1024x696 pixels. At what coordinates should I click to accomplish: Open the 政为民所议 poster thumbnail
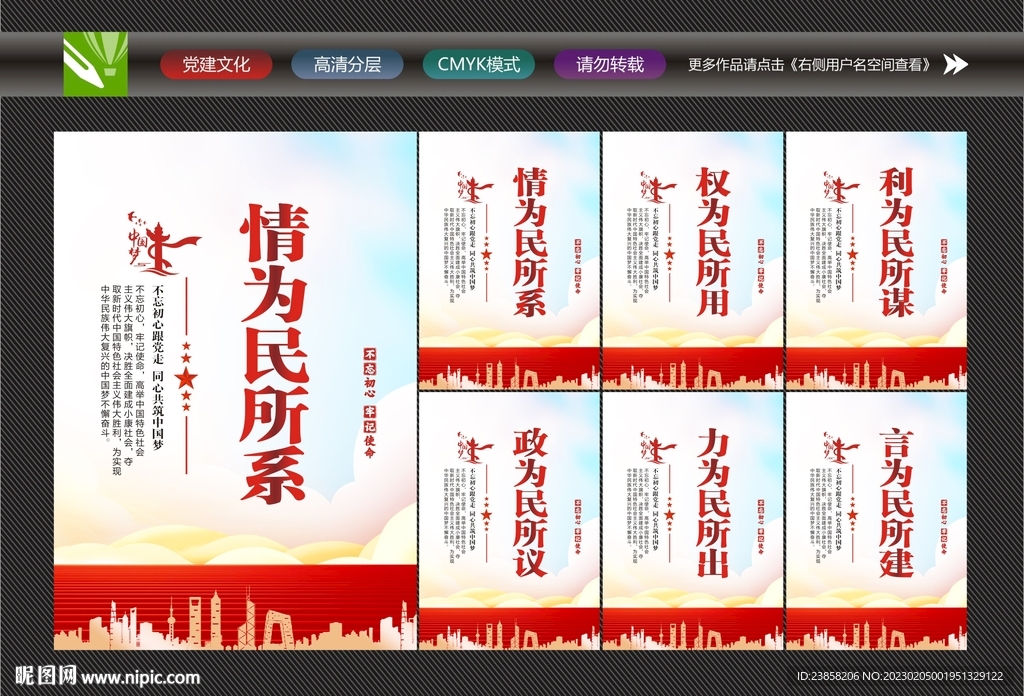tap(509, 521)
